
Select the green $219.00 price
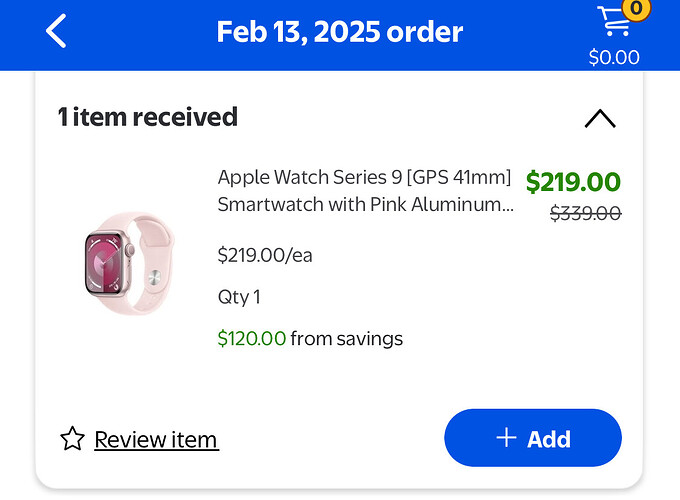coord(573,181)
